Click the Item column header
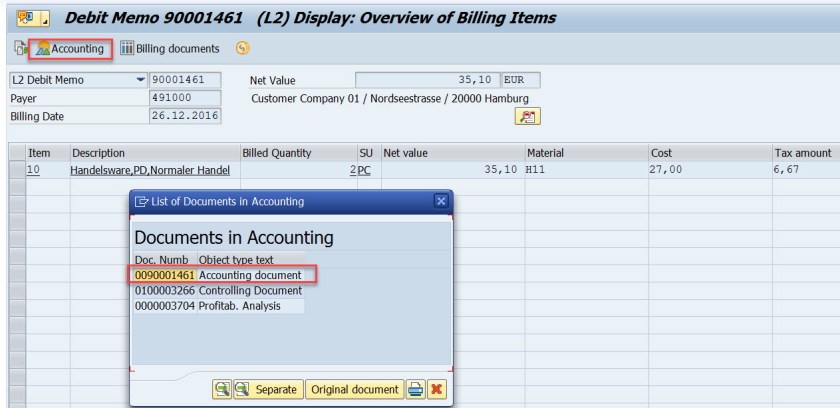Image resolution: width=840 pixels, height=408 pixels. click(x=48, y=153)
